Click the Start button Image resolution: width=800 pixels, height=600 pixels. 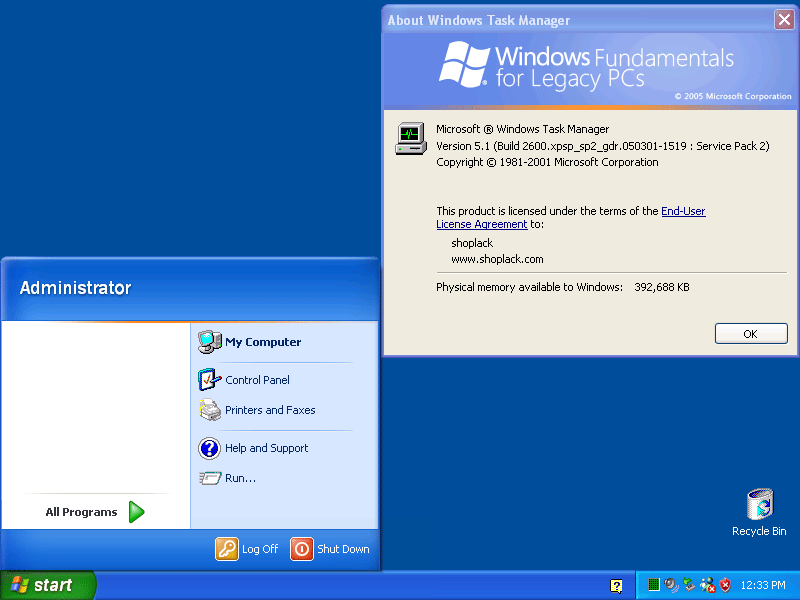[x=48, y=585]
